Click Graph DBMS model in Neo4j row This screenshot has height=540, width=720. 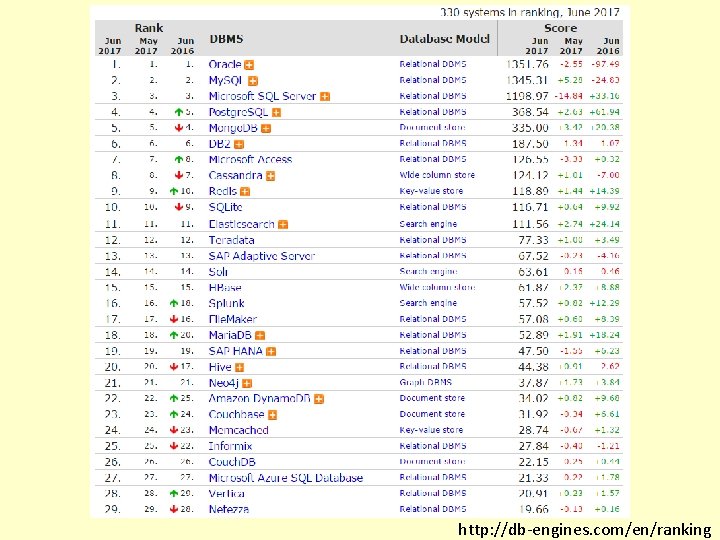pyautogui.click(x=426, y=382)
